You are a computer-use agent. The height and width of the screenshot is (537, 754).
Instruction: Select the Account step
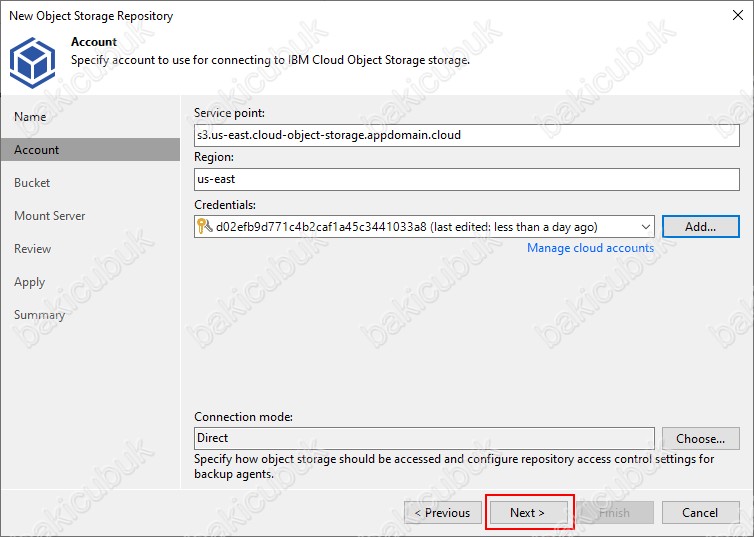(x=90, y=150)
